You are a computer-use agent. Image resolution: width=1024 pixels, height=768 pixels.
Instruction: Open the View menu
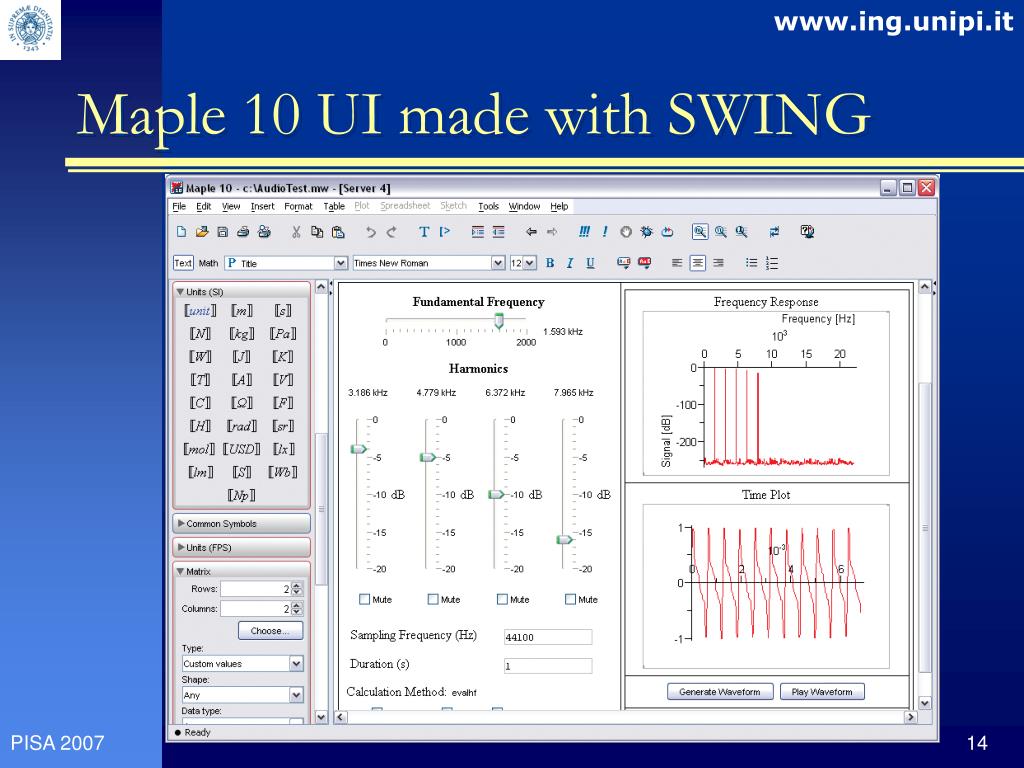coord(231,206)
